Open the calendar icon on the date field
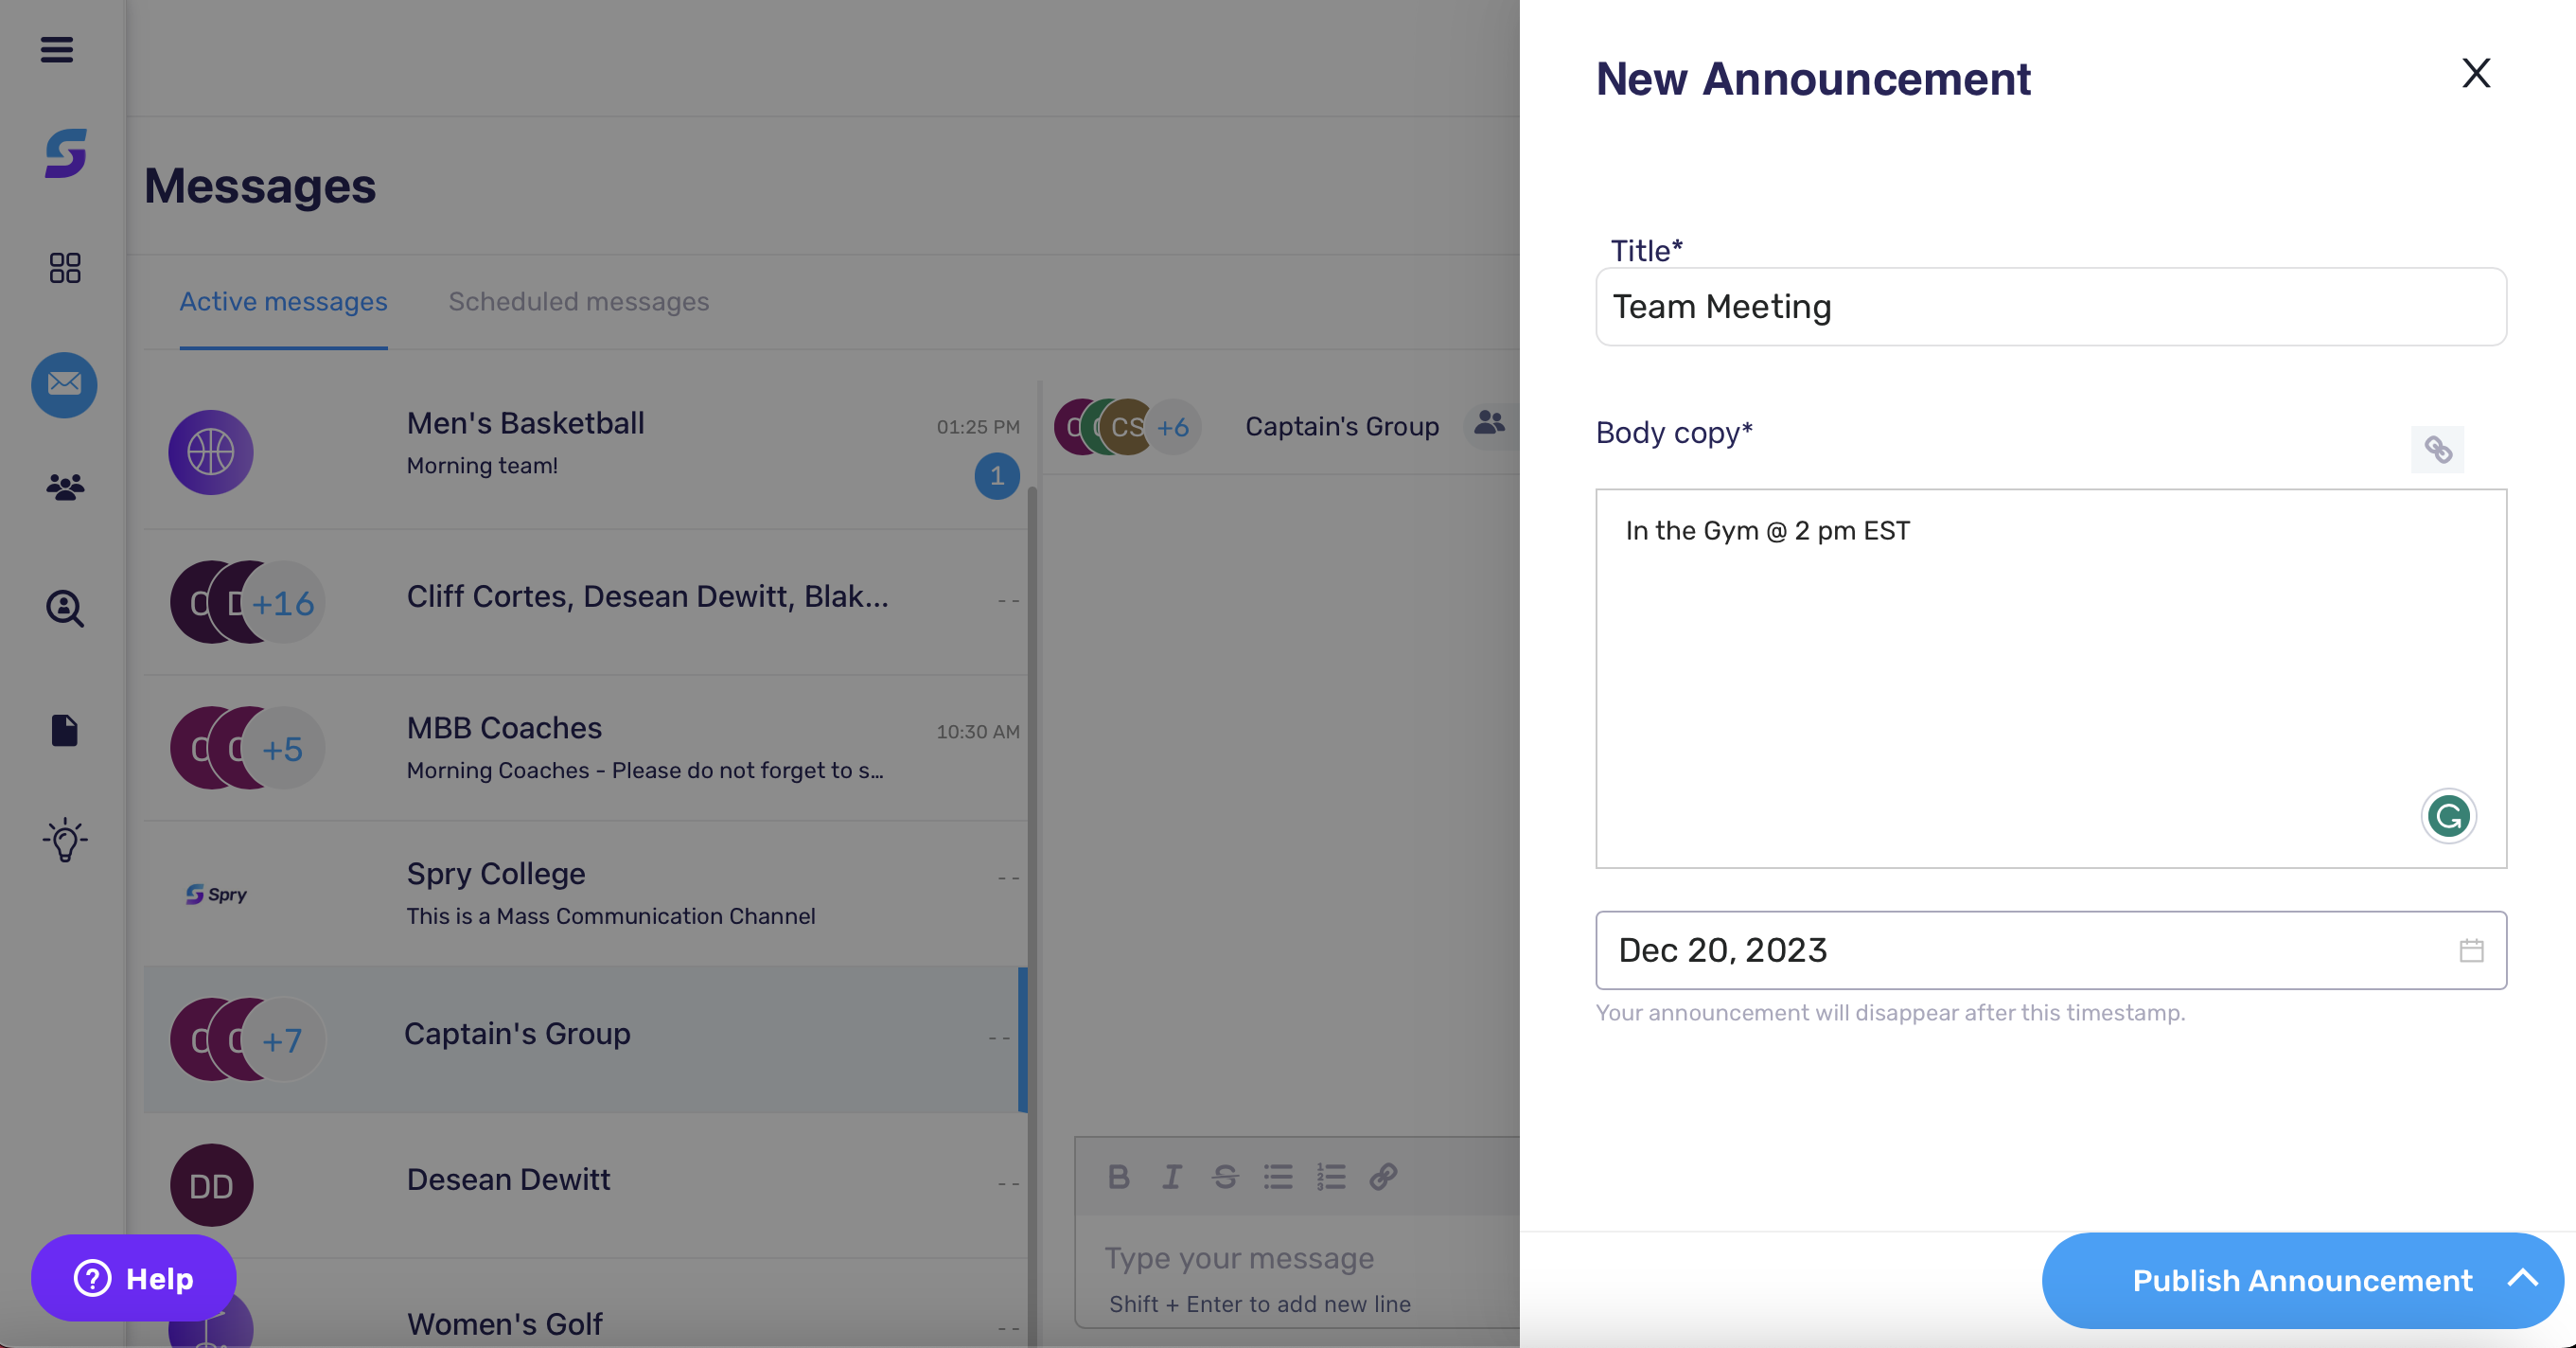 (2472, 950)
